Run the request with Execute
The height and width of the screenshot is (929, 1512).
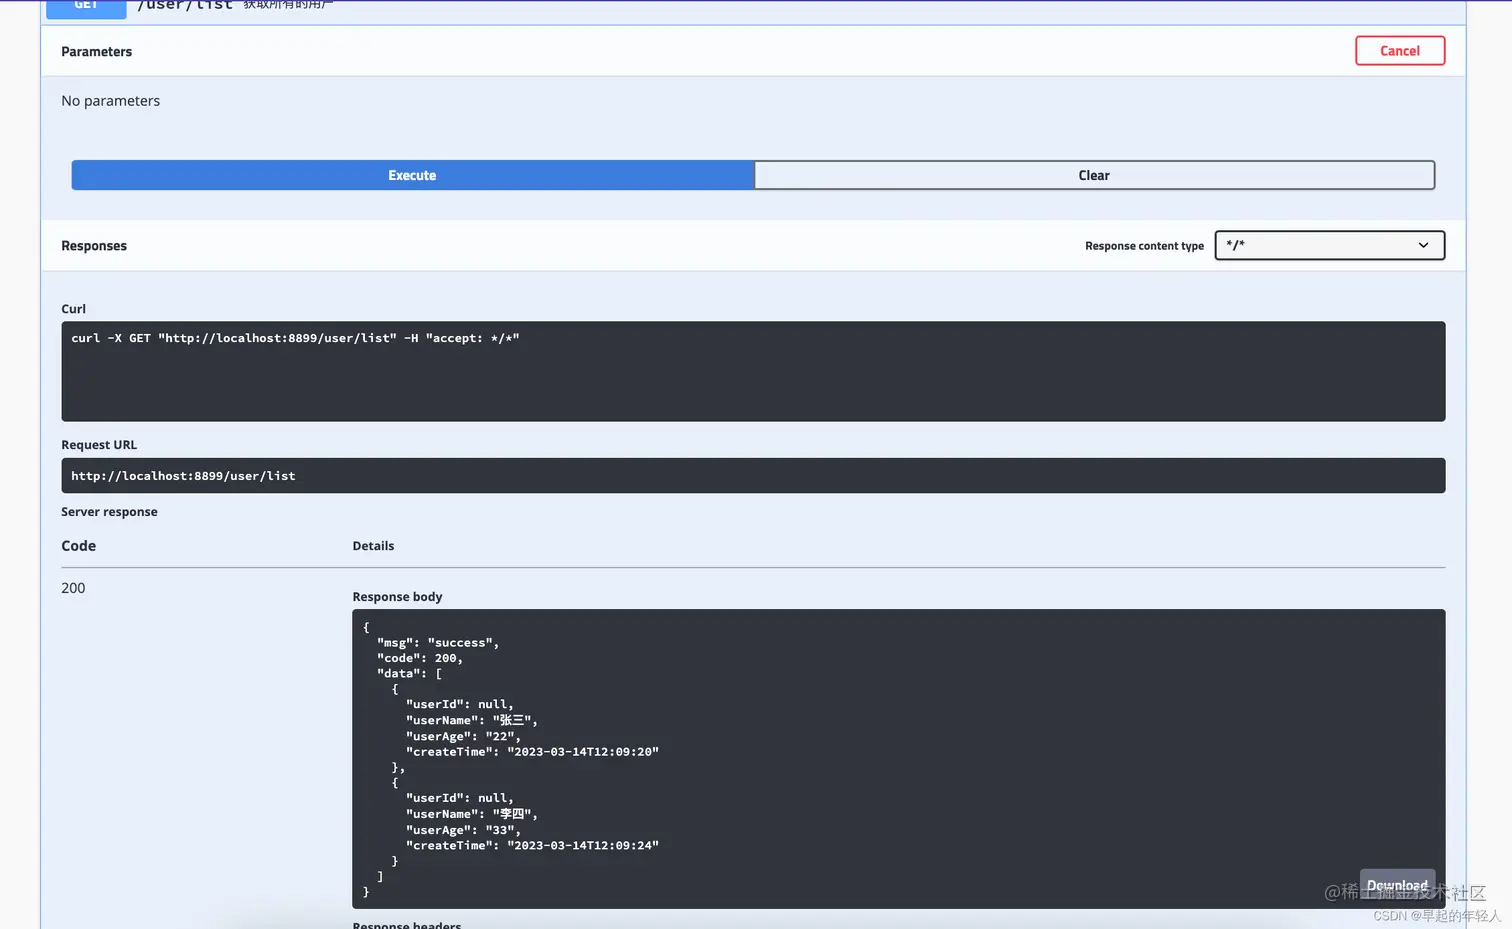click(x=412, y=175)
